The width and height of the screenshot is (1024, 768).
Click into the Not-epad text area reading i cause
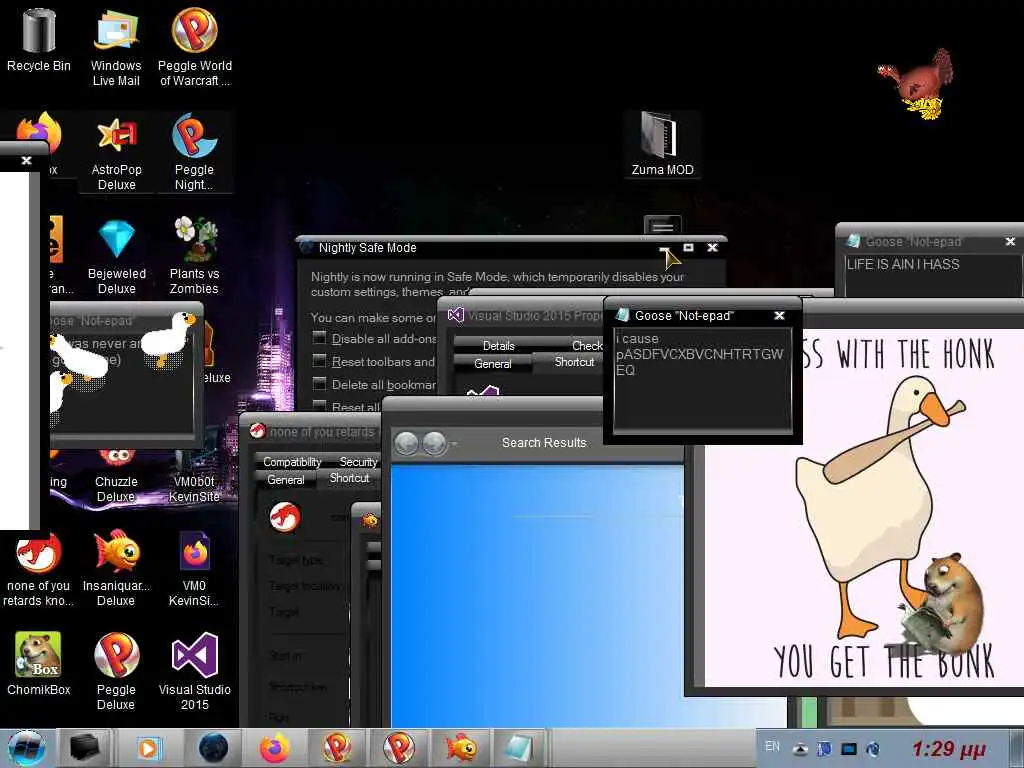pos(703,379)
